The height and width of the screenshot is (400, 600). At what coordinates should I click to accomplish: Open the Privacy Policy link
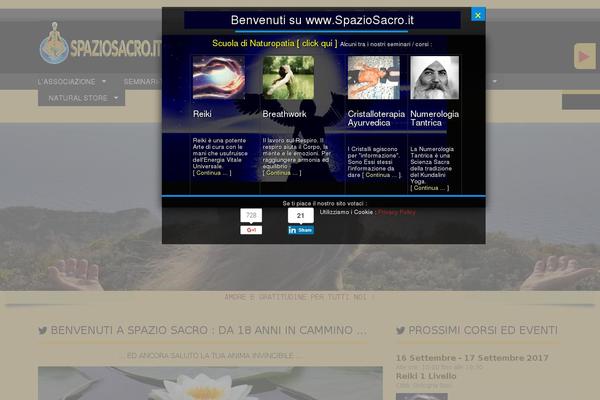397,212
